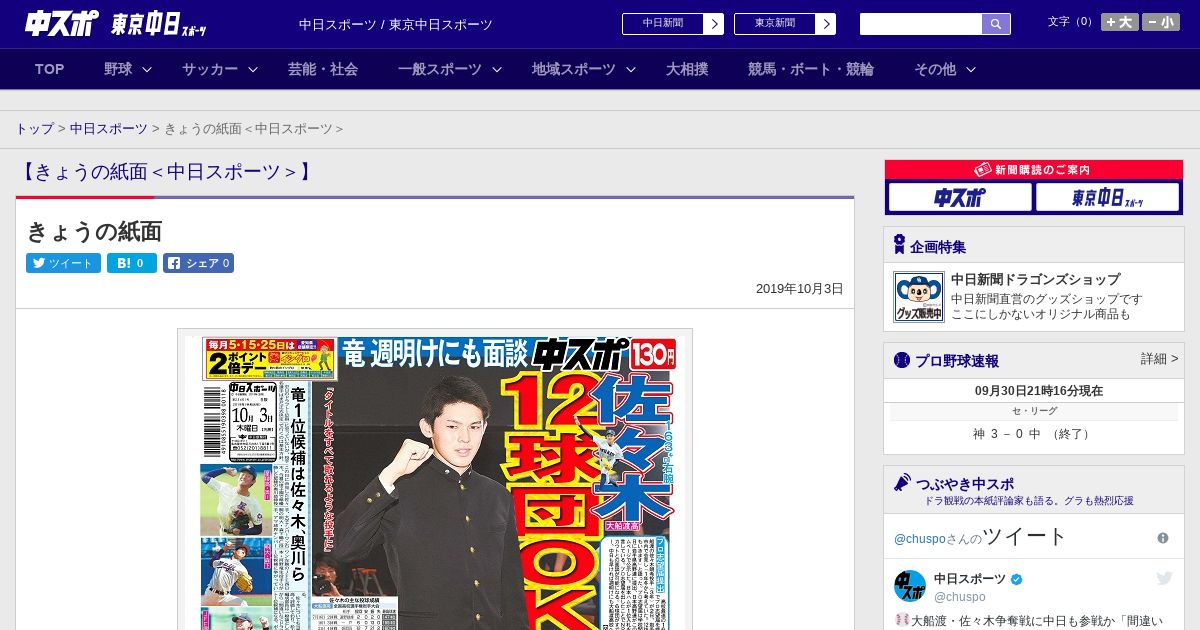Open 中日スポーツ Twitter account name
Viewport: 1200px width, 630px height.
(x=970, y=579)
